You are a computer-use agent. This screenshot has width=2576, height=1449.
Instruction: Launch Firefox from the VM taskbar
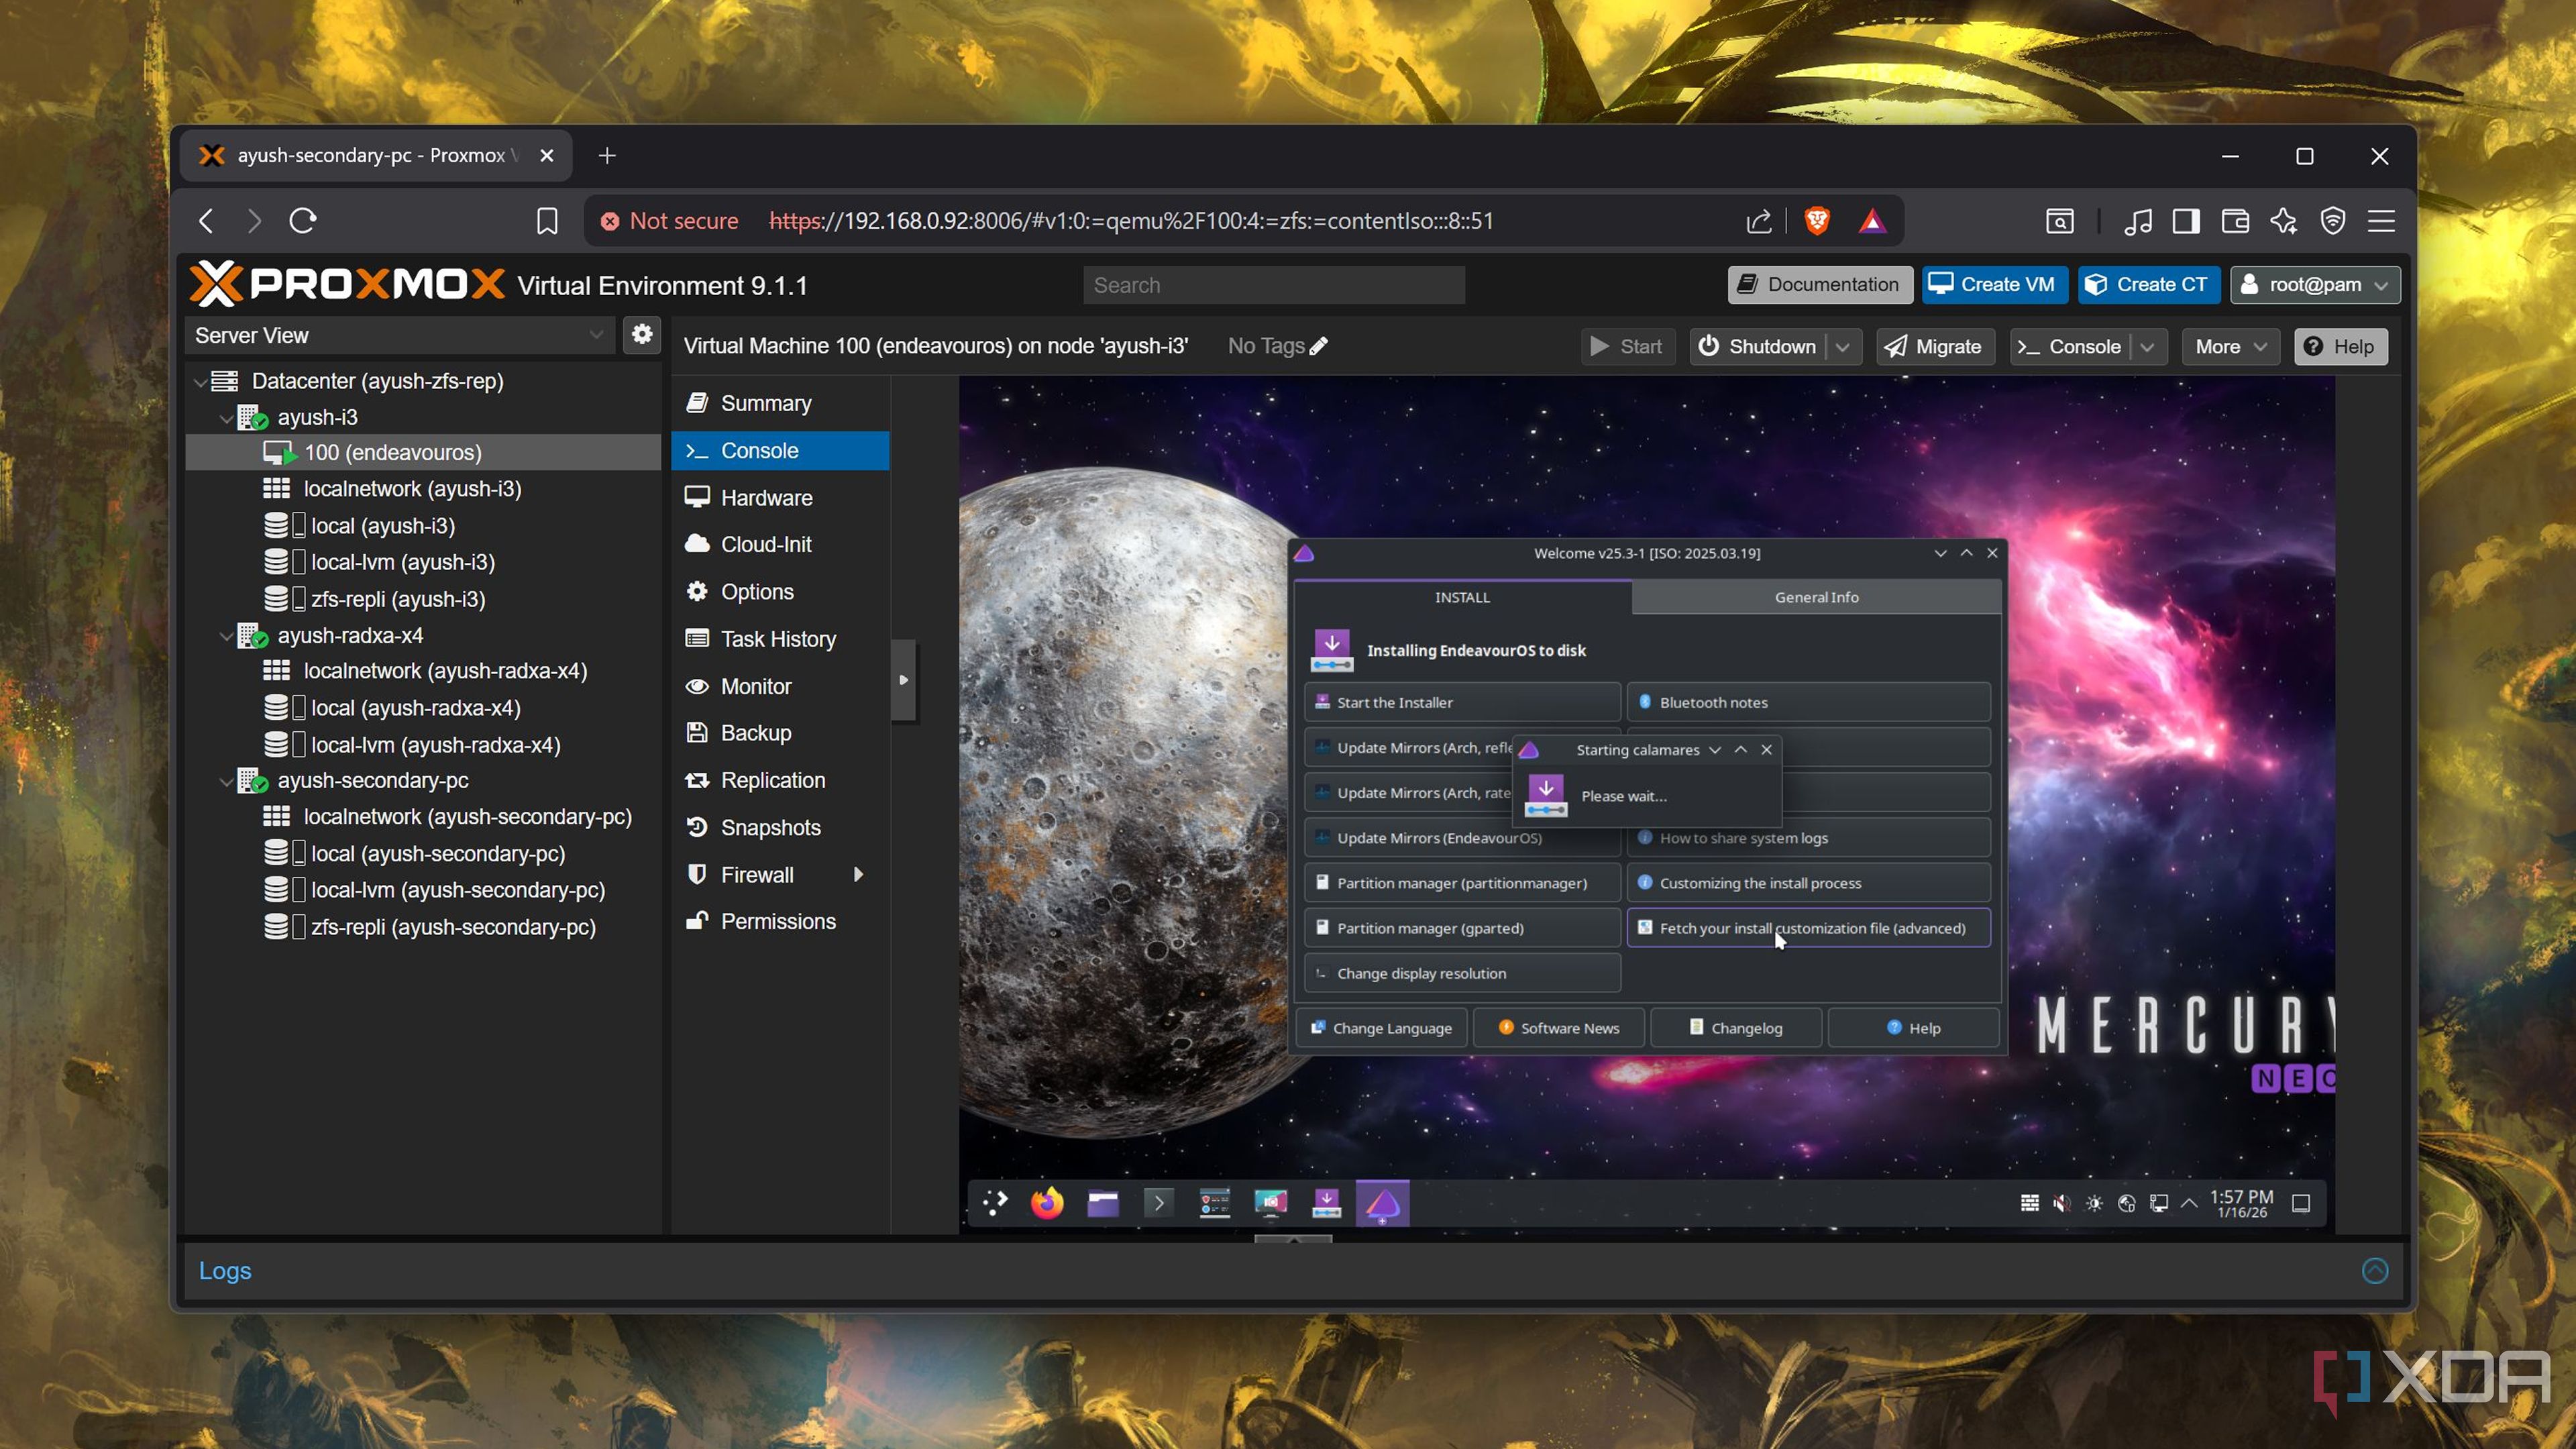pos(1047,1203)
